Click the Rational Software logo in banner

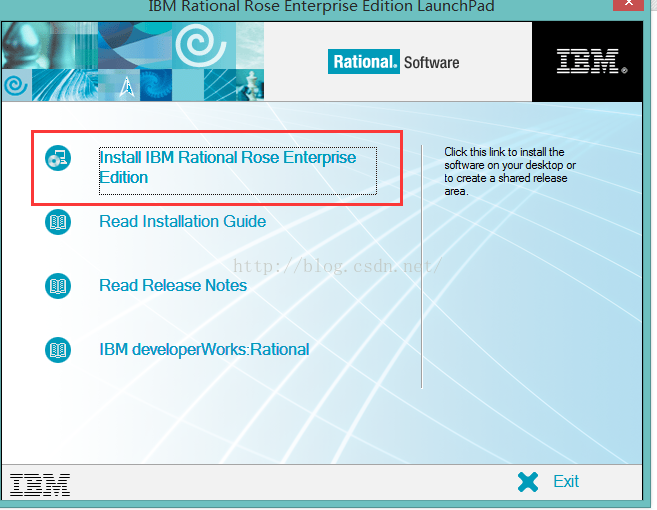coord(393,62)
